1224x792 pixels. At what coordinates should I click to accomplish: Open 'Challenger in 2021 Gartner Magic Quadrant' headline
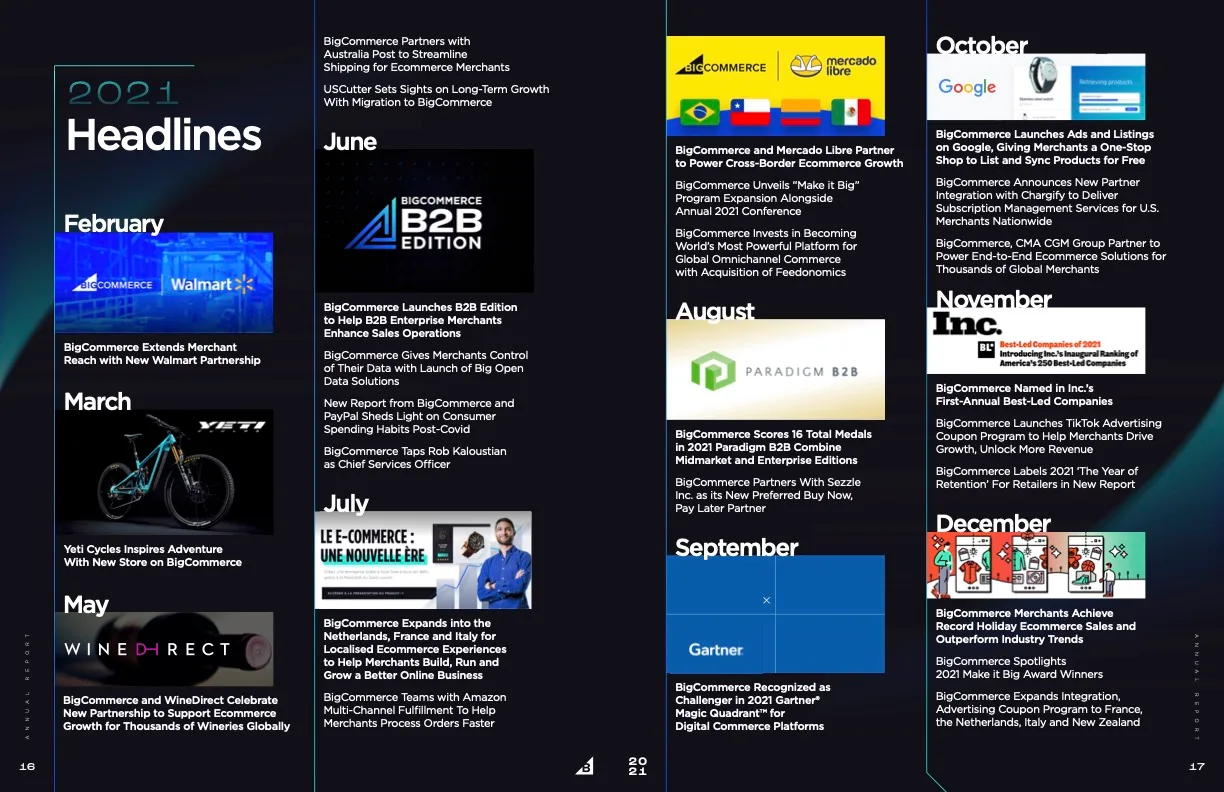click(753, 707)
